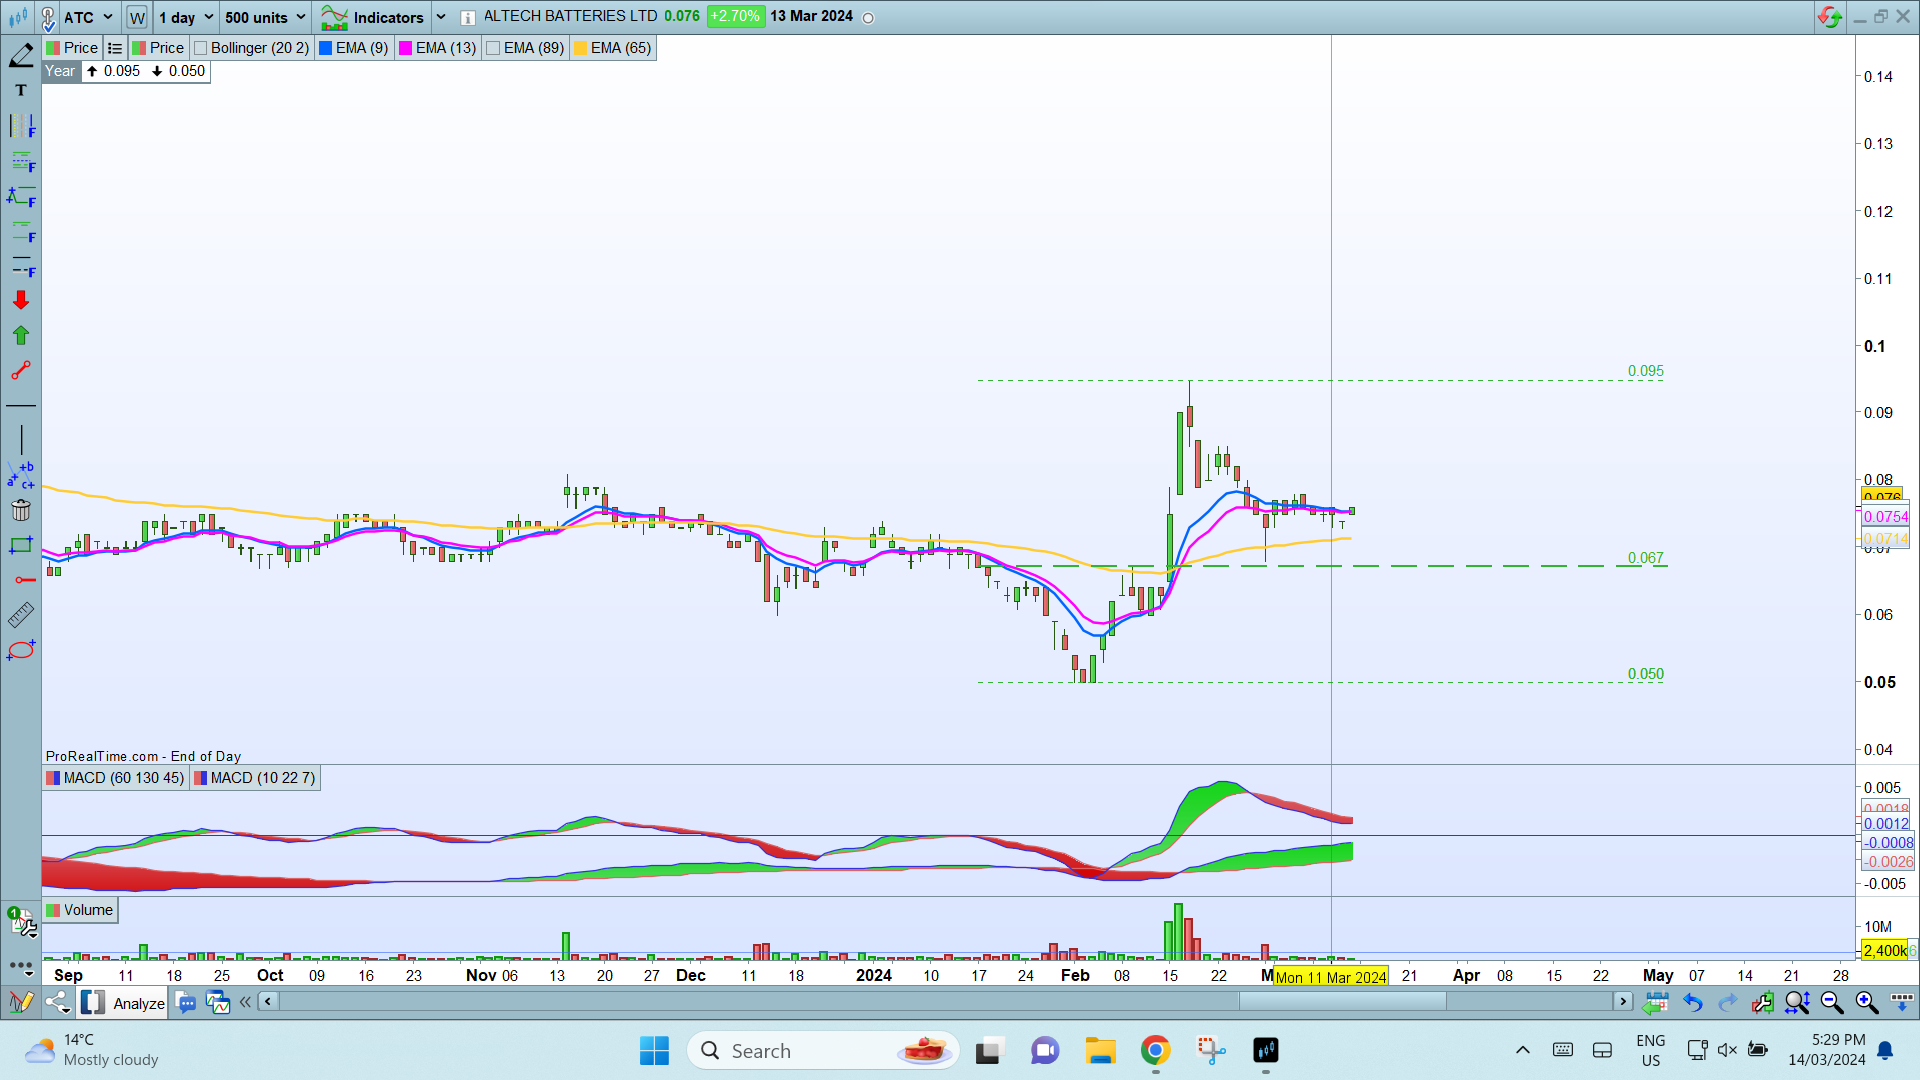The width and height of the screenshot is (1920, 1080).
Task: Click the left arrow of the time scrollbar
Action: click(x=268, y=1001)
